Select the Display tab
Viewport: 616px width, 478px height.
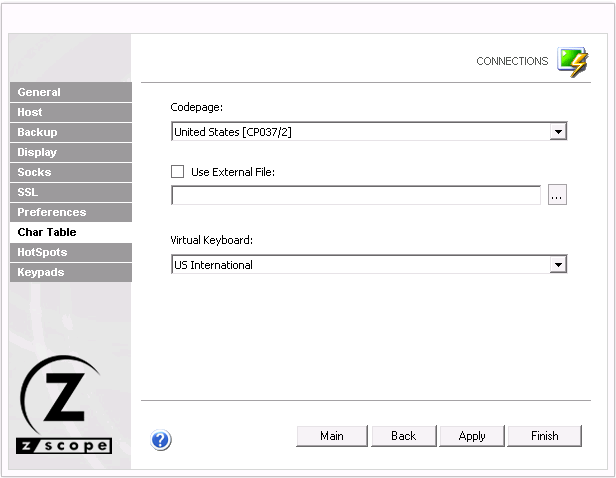pyautogui.click(x=71, y=152)
